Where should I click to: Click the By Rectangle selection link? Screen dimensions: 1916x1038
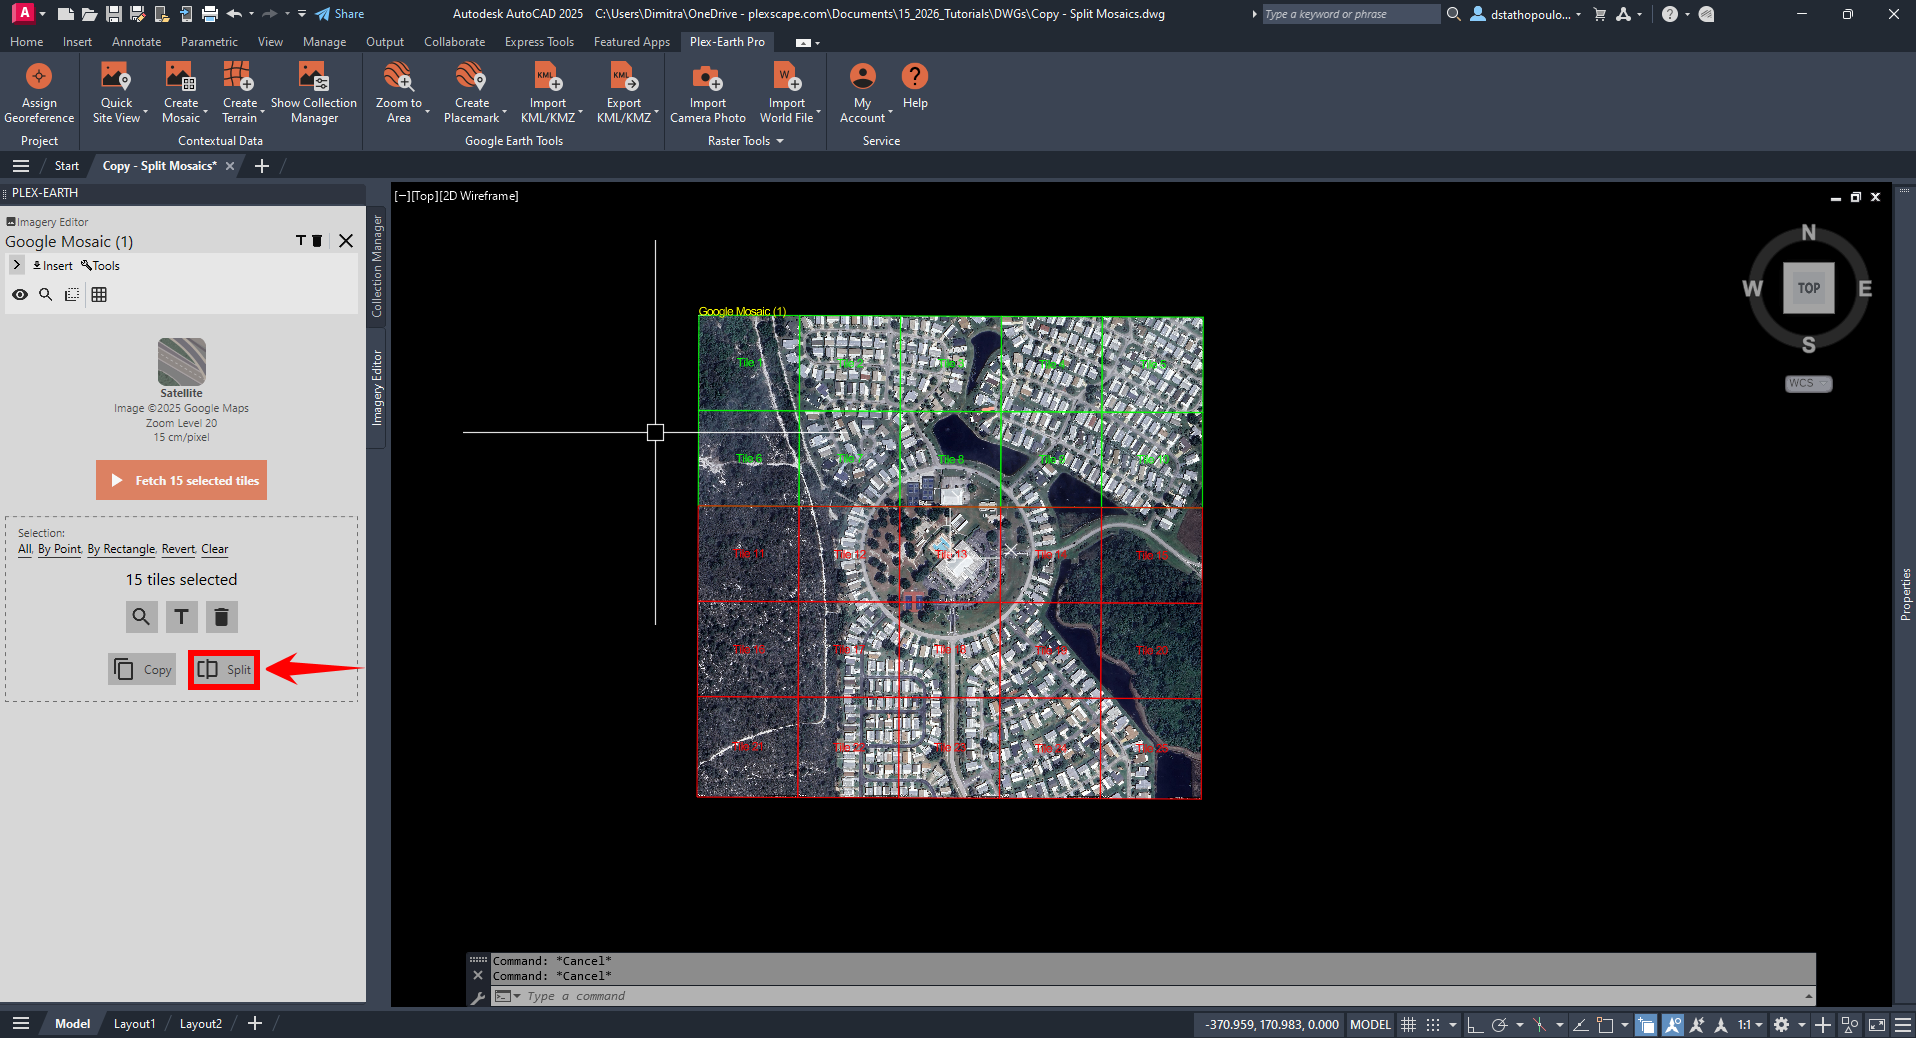pyautogui.click(x=121, y=549)
